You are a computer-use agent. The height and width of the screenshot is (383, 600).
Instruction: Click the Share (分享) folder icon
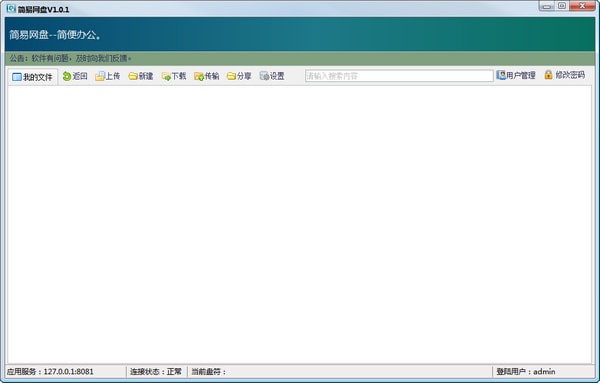231,76
